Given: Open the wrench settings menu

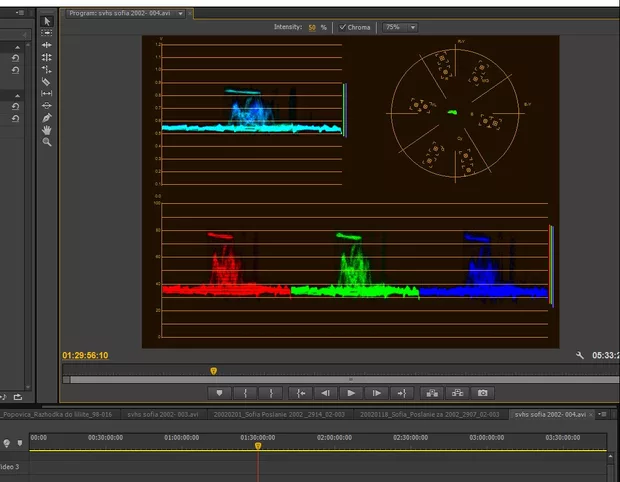Looking at the screenshot, I should [581, 355].
